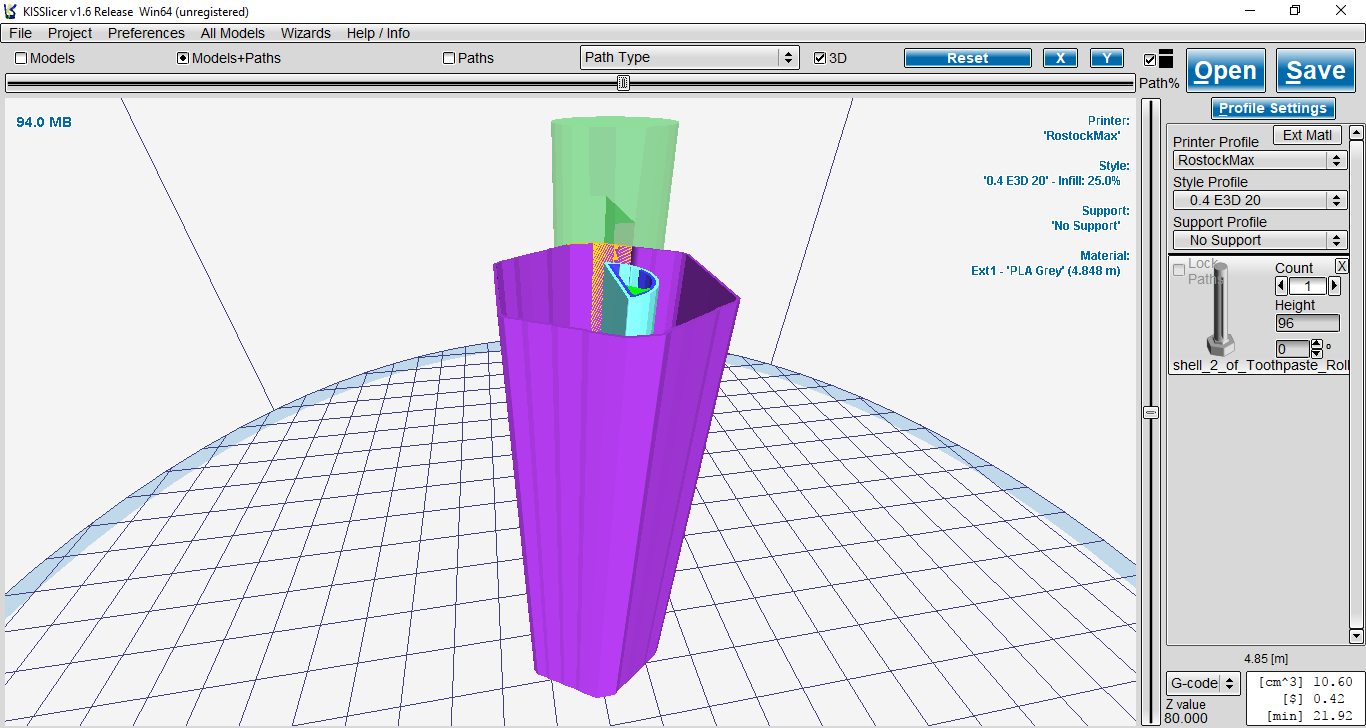Open the All Models menu
The image size is (1366, 728).
coord(233,33)
